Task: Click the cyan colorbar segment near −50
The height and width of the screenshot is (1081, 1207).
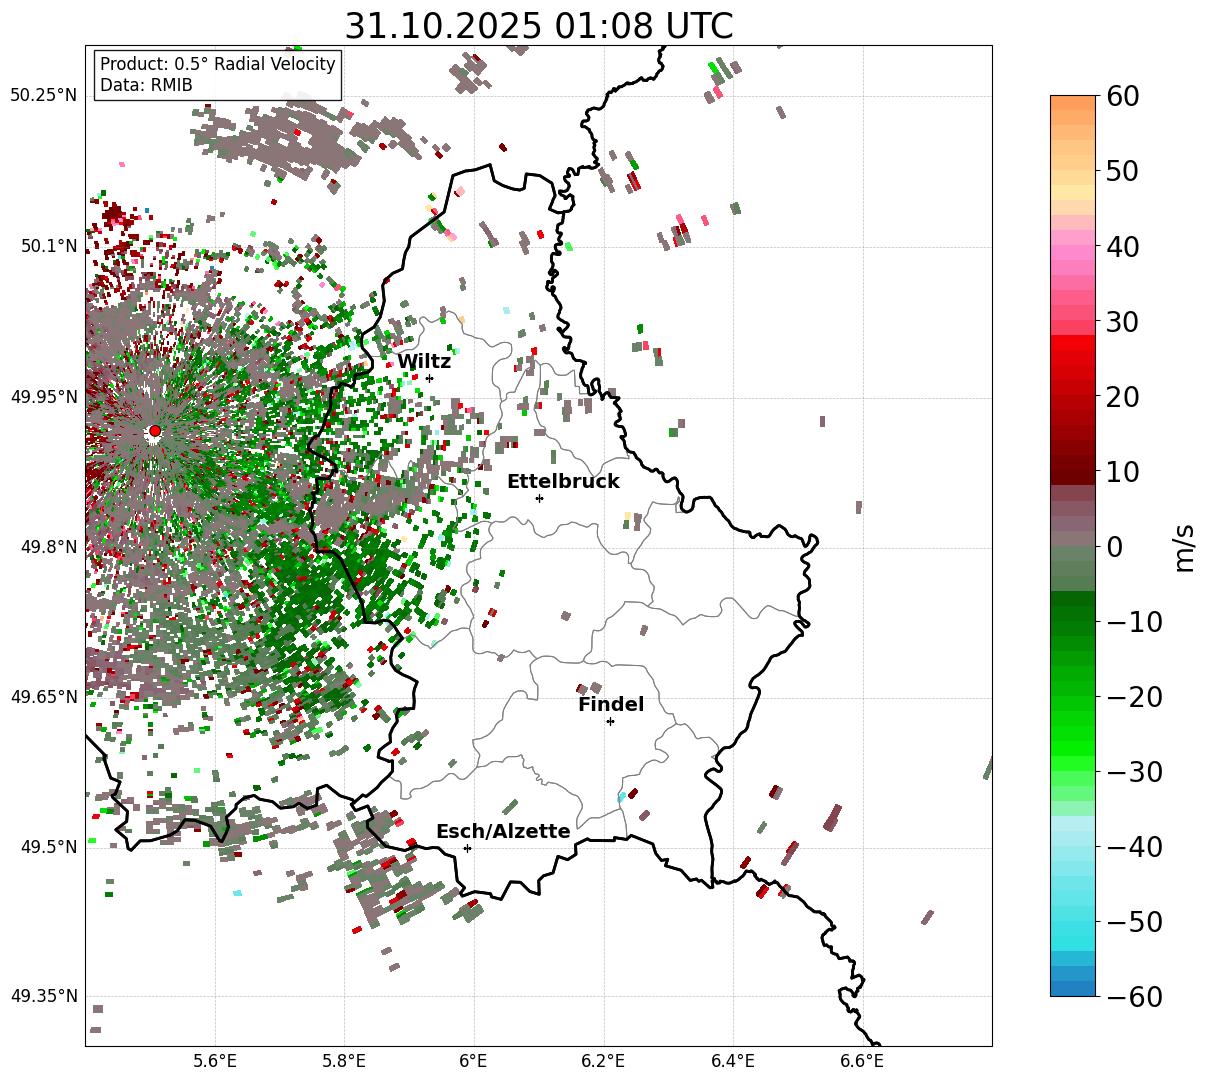Action: click(1073, 930)
